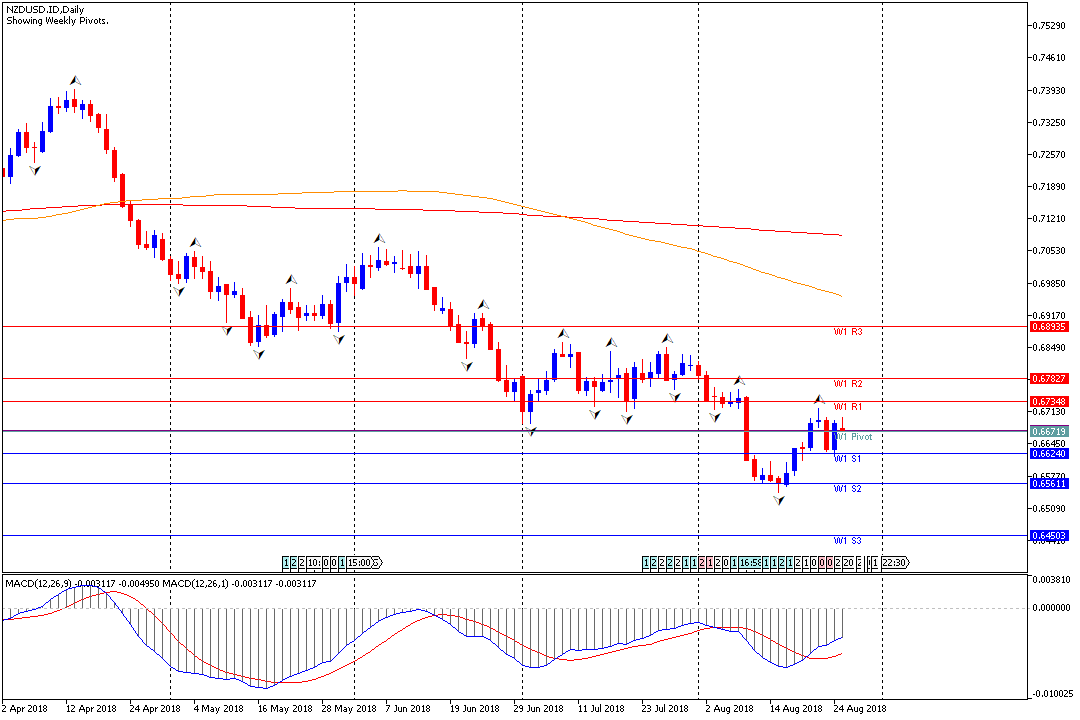Image resolution: width=1080 pixels, height=720 pixels.
Task: Click the fractal arrow above the April high
Action: click(75, 81)
